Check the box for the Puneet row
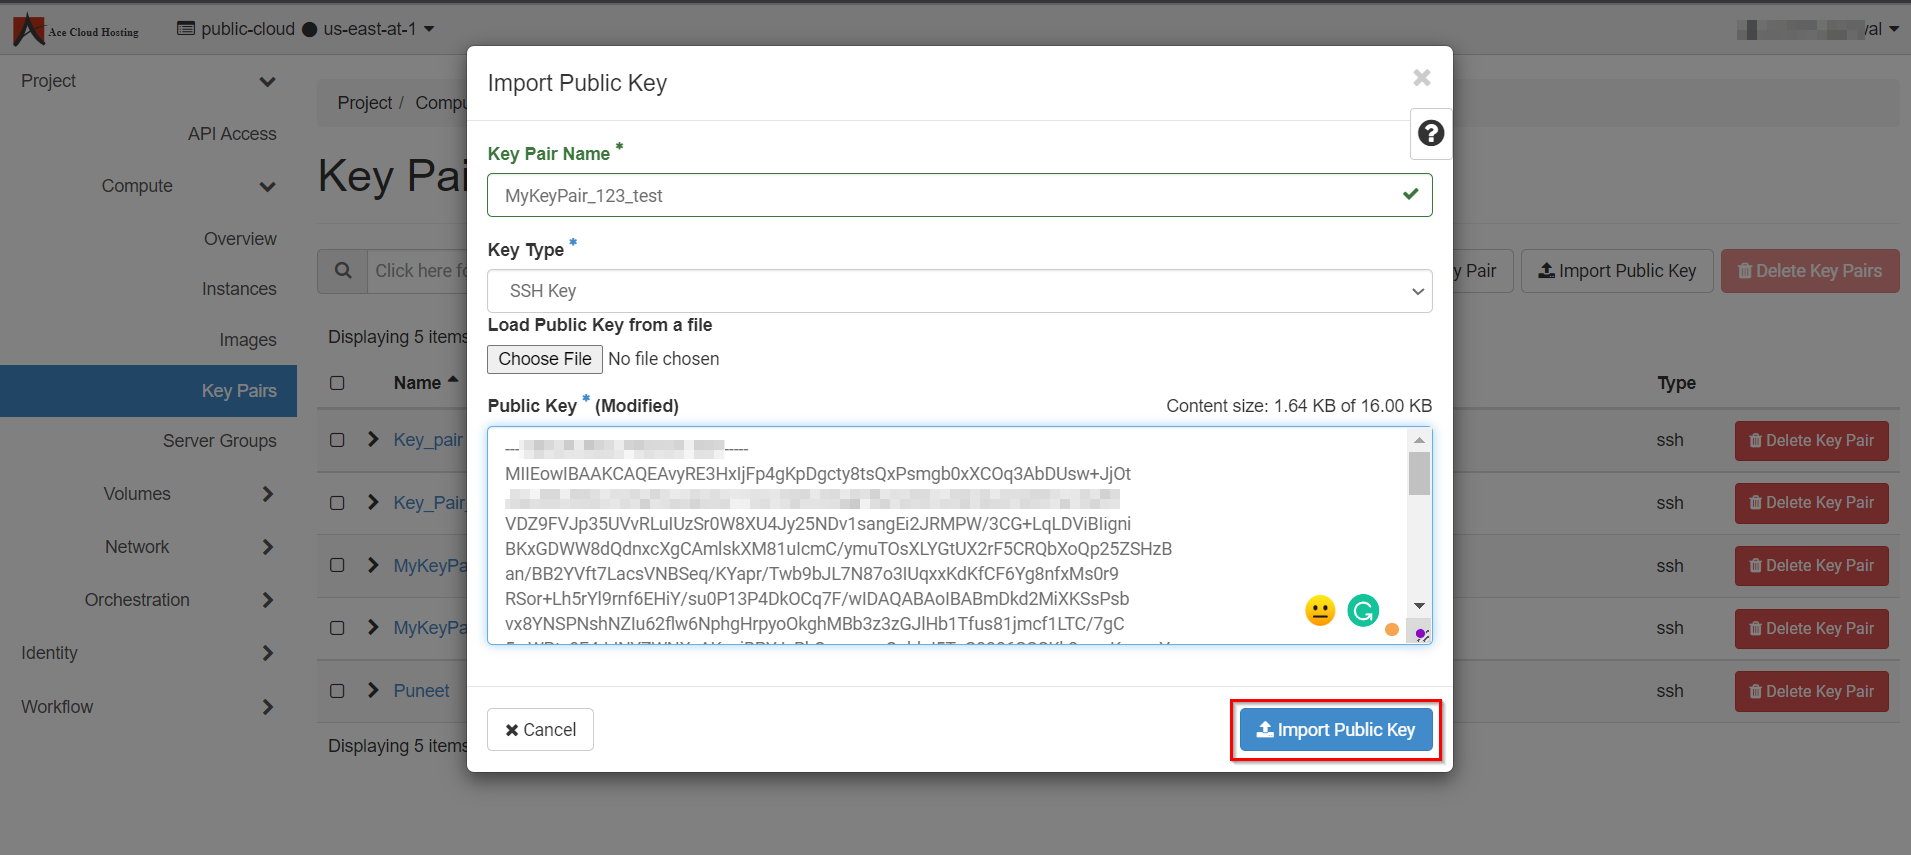The image size is (1911, 855). click(337, 691)
